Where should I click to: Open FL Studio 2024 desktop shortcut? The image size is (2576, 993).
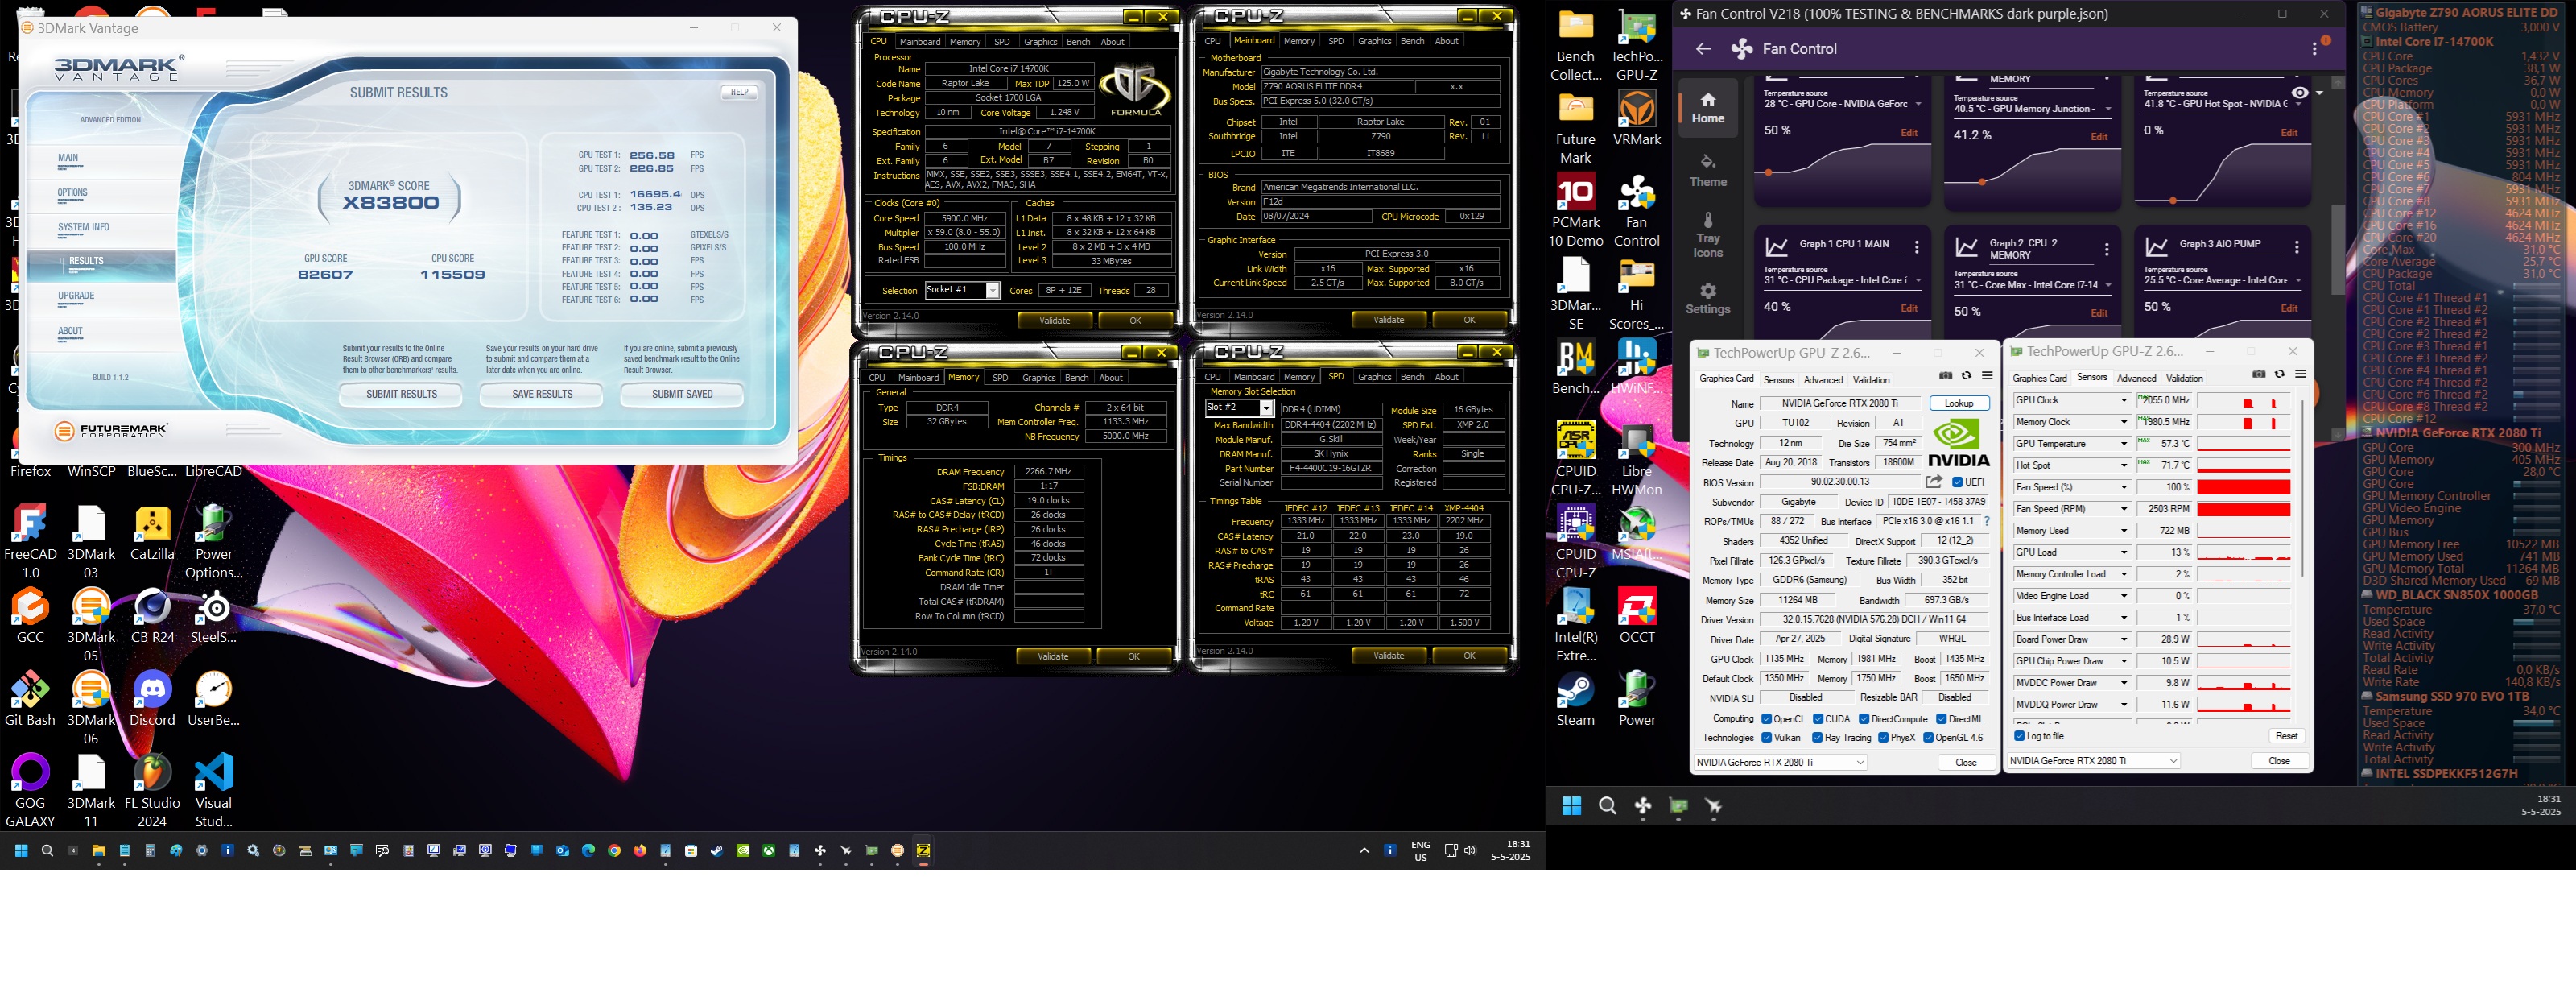152,790
